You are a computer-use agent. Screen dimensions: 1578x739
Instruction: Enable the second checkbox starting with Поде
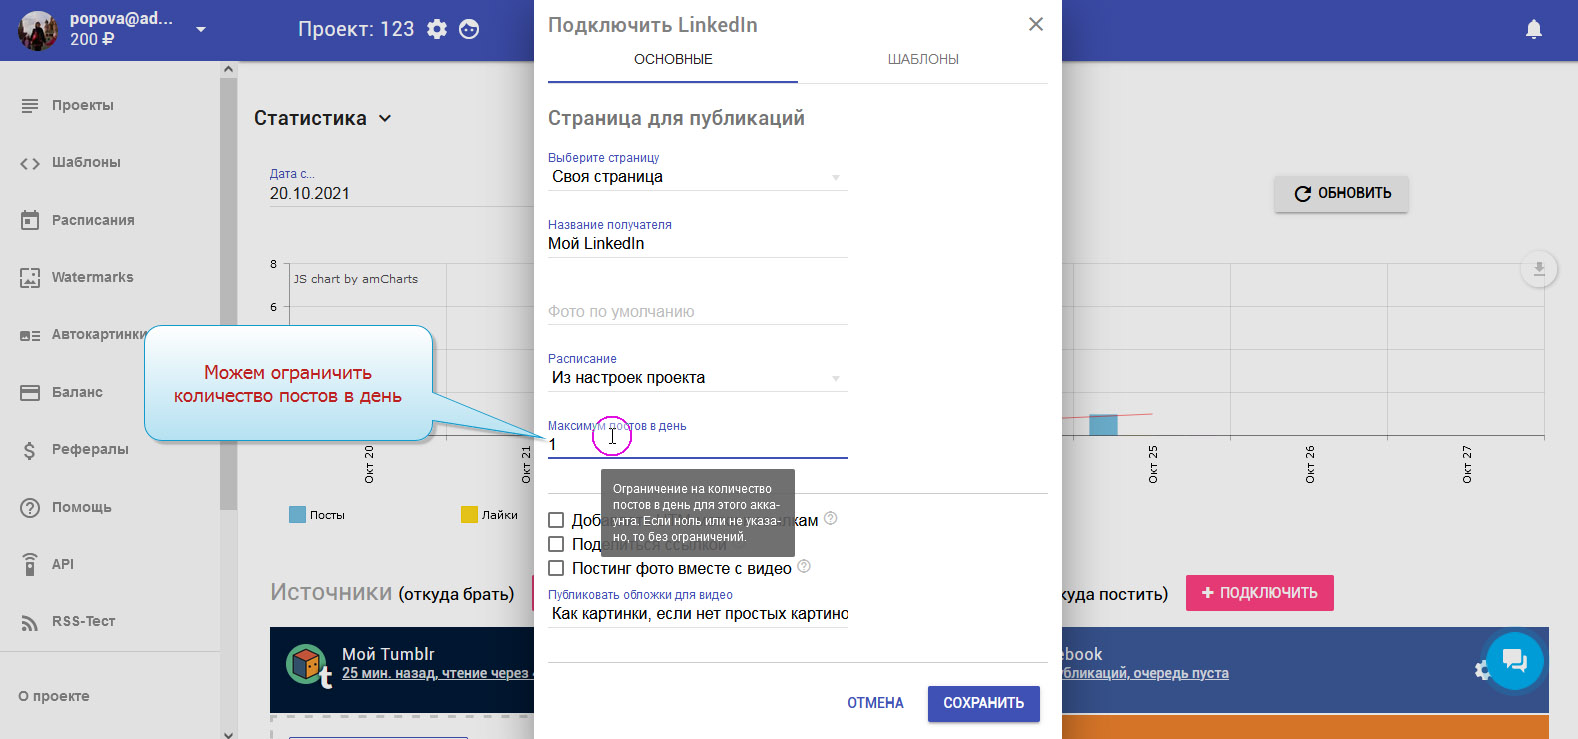556,544
